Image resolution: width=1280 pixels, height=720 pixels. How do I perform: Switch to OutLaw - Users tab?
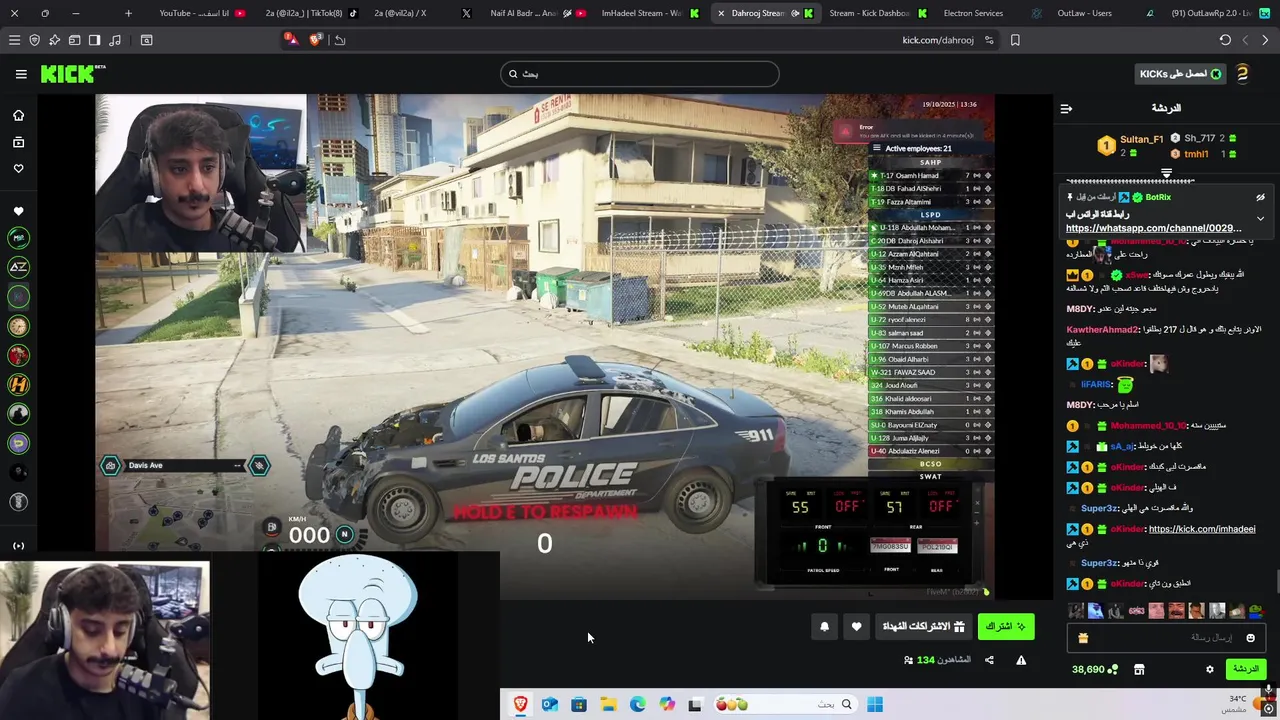[x=1086, y=13]
